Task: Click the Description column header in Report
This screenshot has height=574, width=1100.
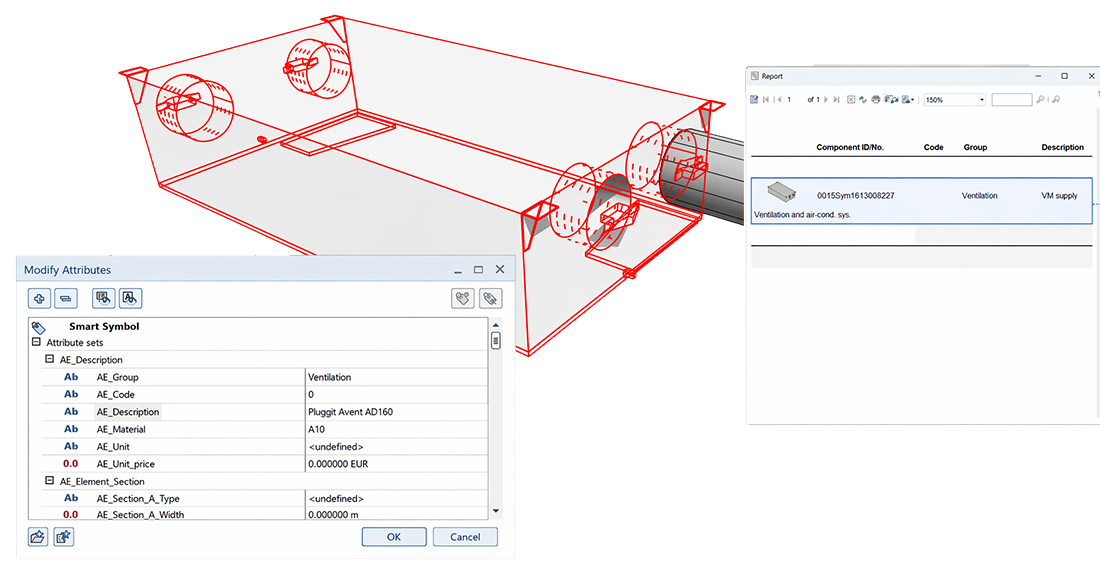Action: point(1062,147)
